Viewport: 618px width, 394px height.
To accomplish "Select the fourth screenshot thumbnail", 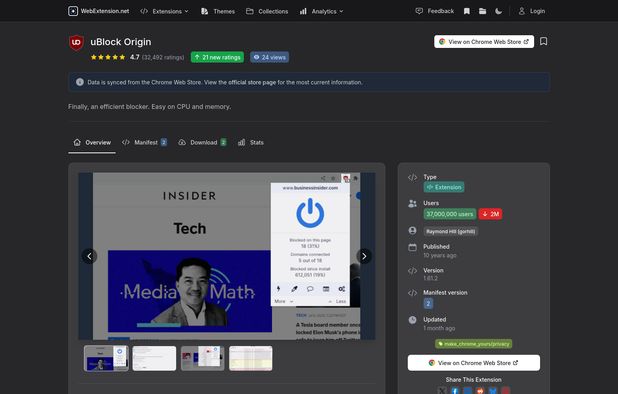I will [x=251, y=358].
